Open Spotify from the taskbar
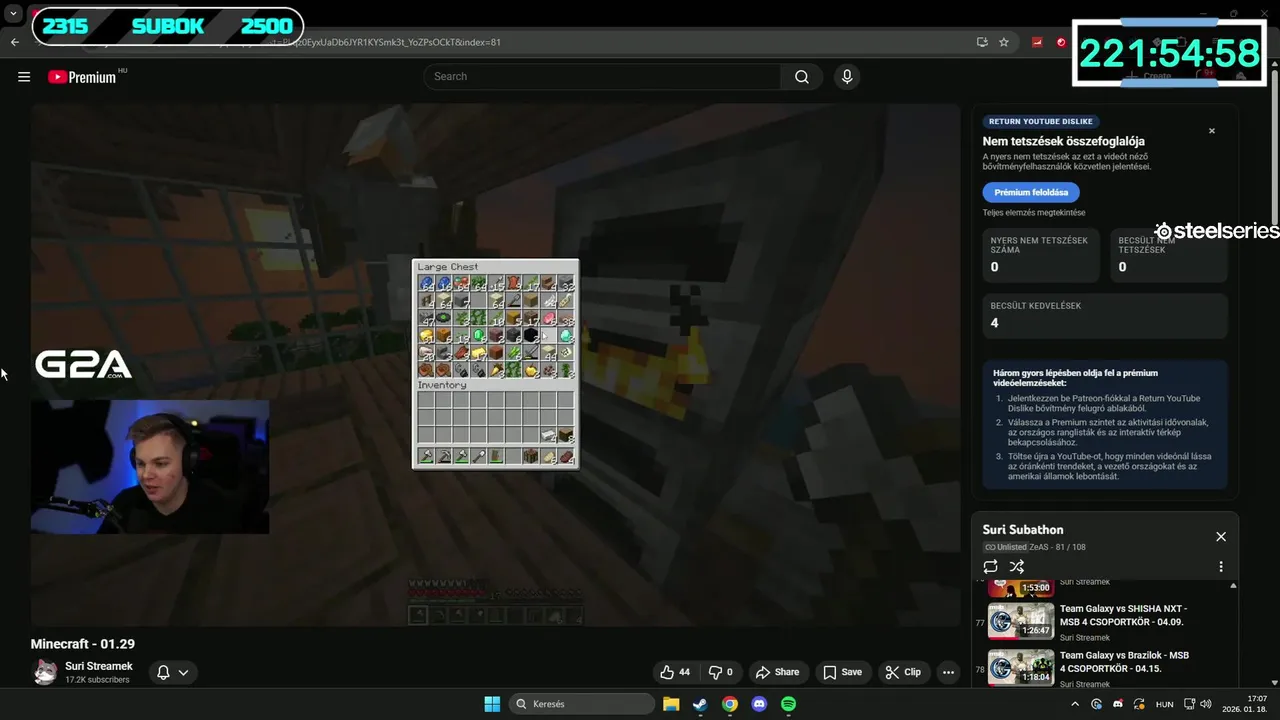Screen dimensions: 1280x720 [x=788, y=704]
